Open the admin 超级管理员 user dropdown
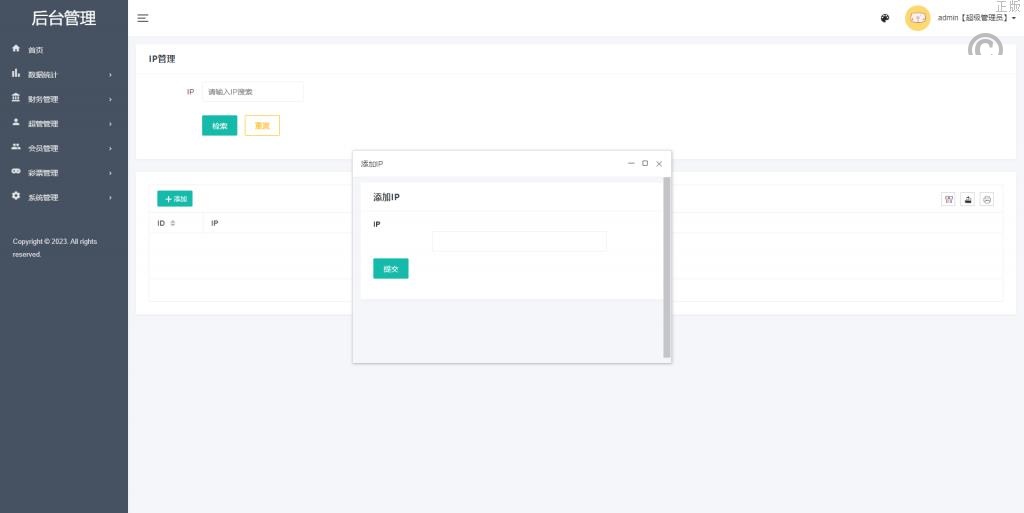 [976, 18]
